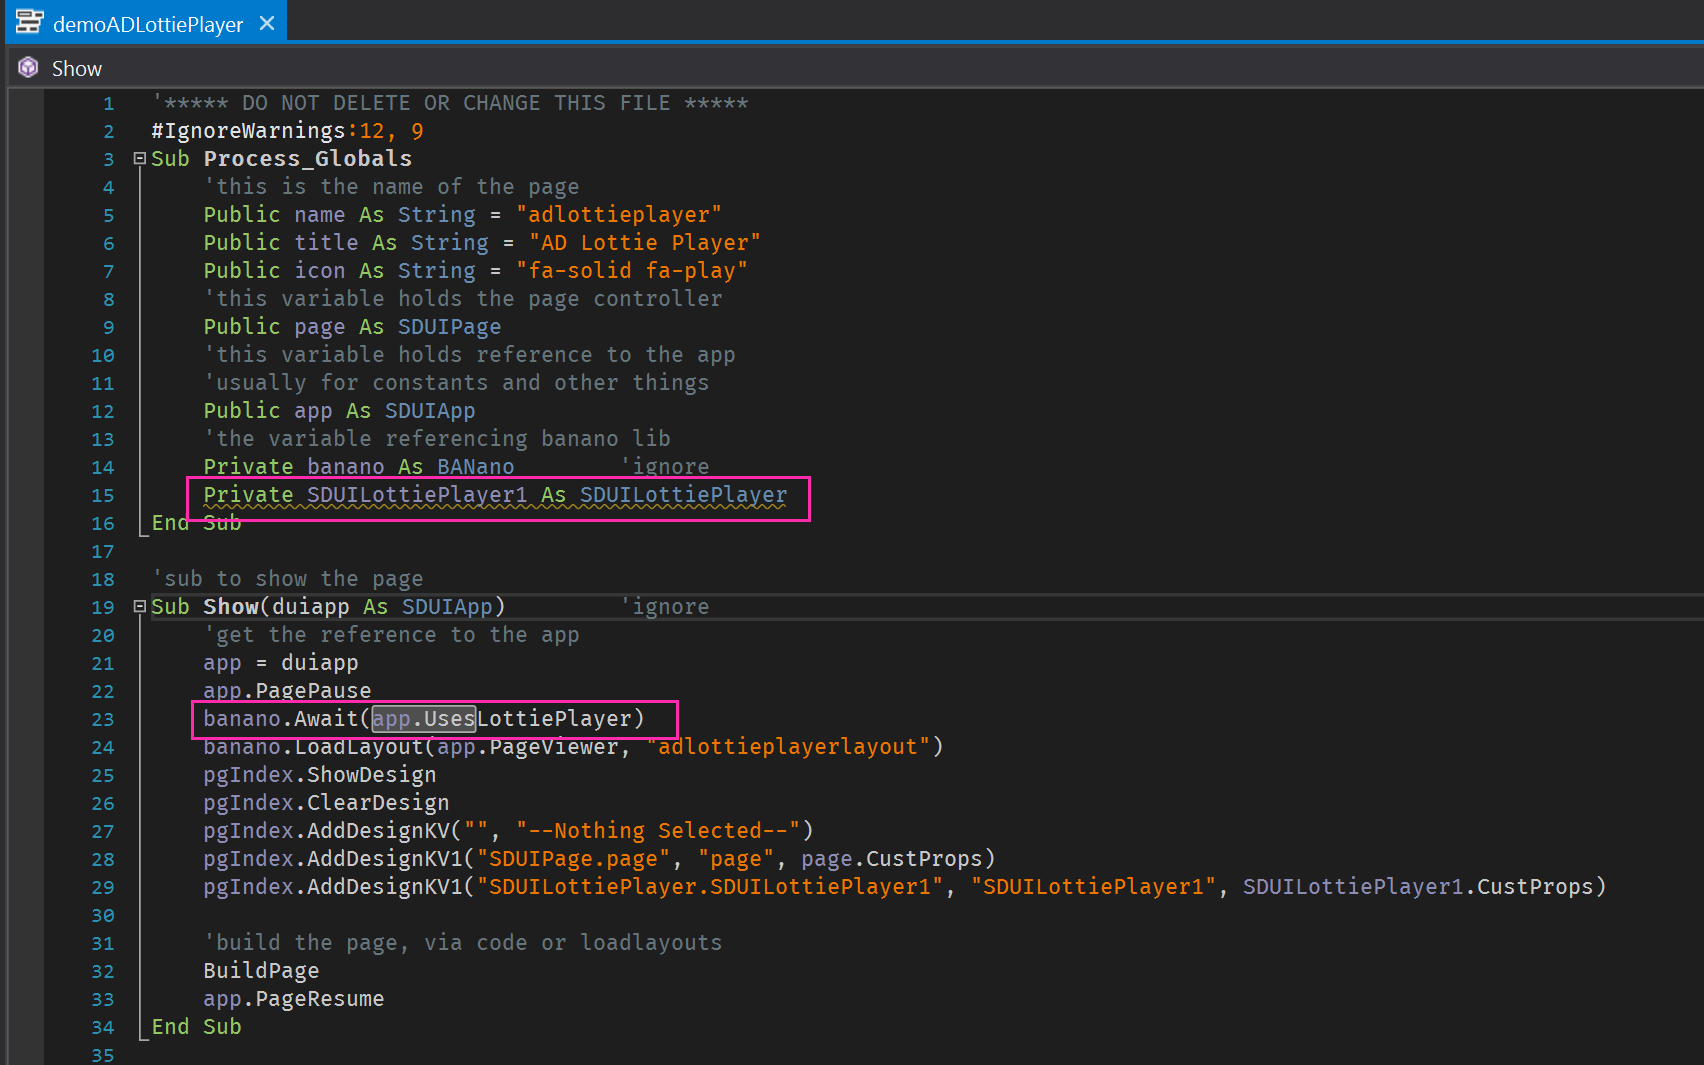Click line number 23 in the gutter
The width and height of the screenshot is (1704, 1065).
(x=103, y=719)
